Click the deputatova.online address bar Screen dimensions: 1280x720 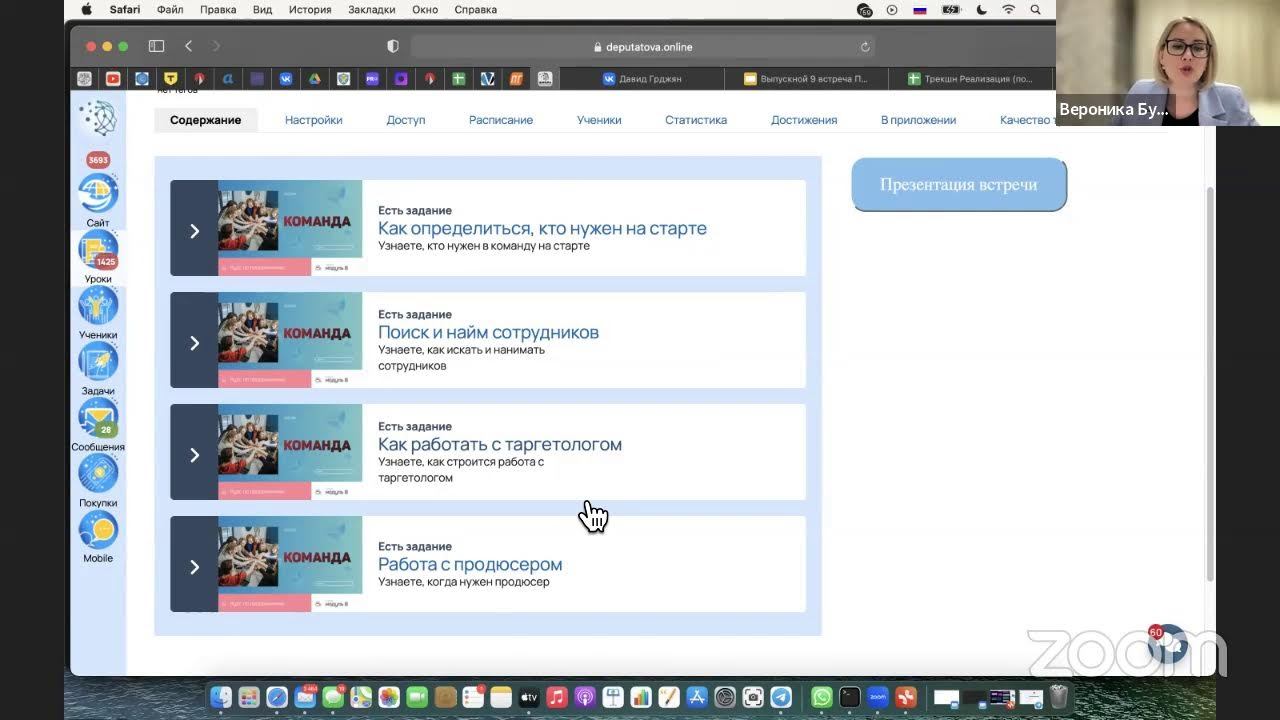point(642,46)
